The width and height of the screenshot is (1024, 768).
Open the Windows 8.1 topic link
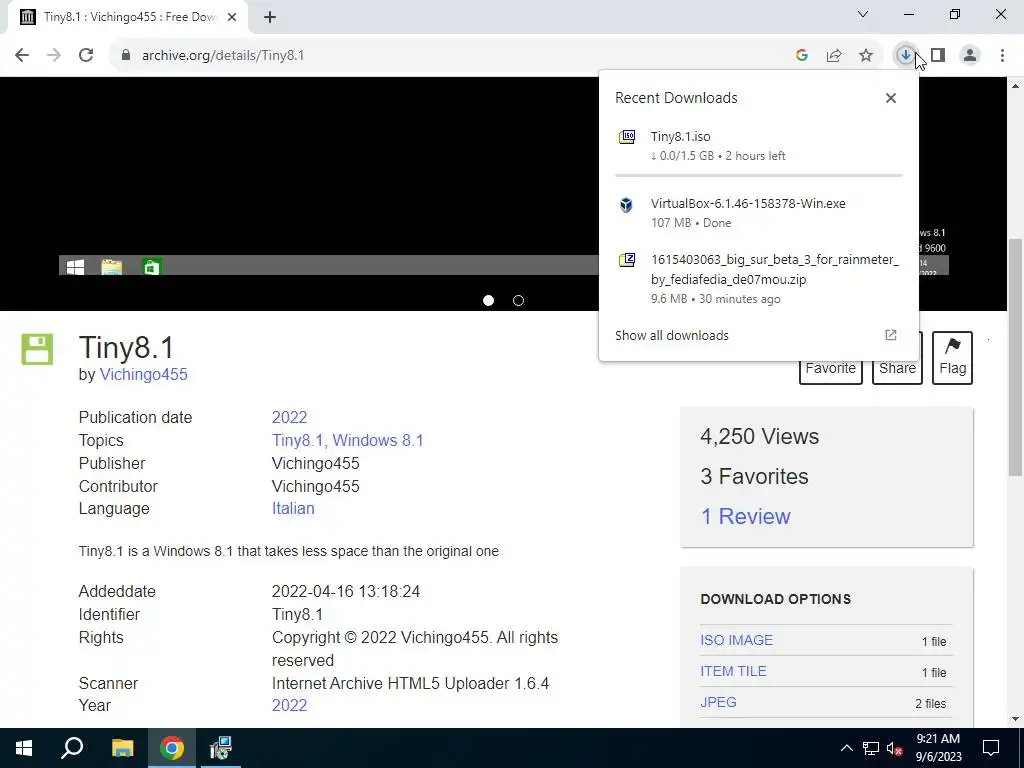pos(378,441)
